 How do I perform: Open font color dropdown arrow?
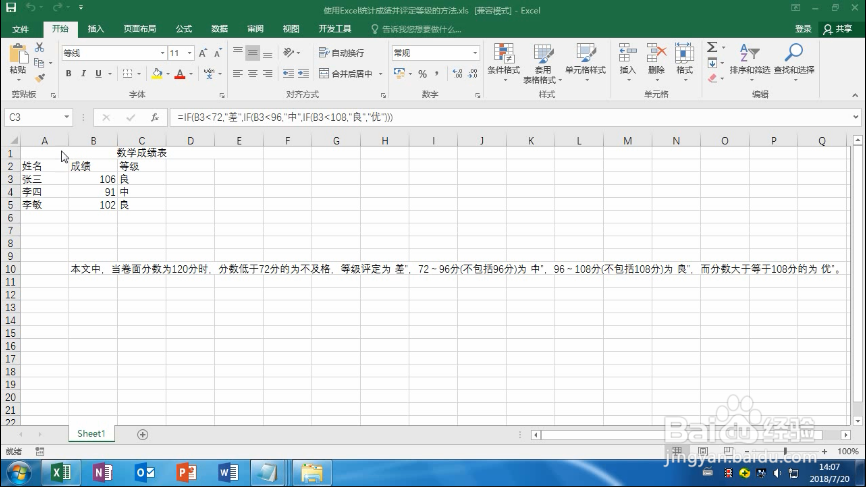tap(191, 73)
